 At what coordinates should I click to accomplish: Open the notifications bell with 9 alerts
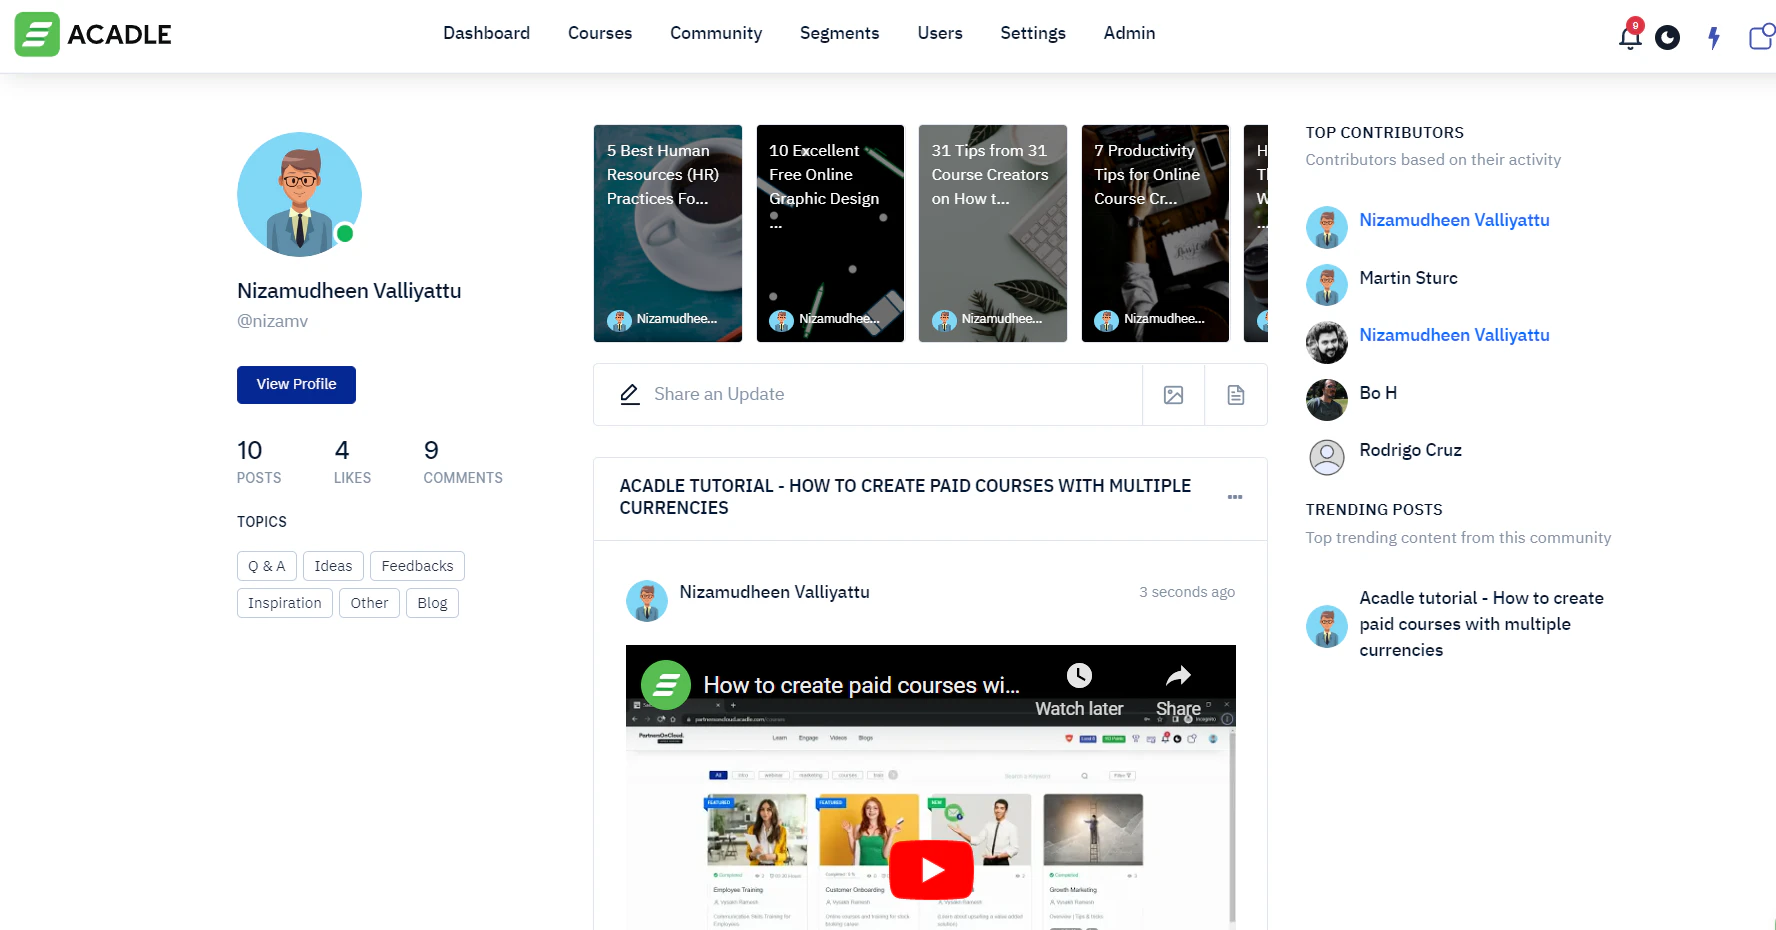(x=1629, y=37)
